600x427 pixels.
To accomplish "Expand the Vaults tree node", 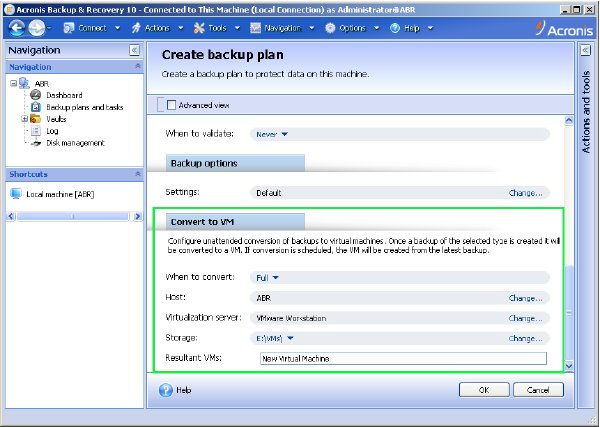I will tap(25, 119).
